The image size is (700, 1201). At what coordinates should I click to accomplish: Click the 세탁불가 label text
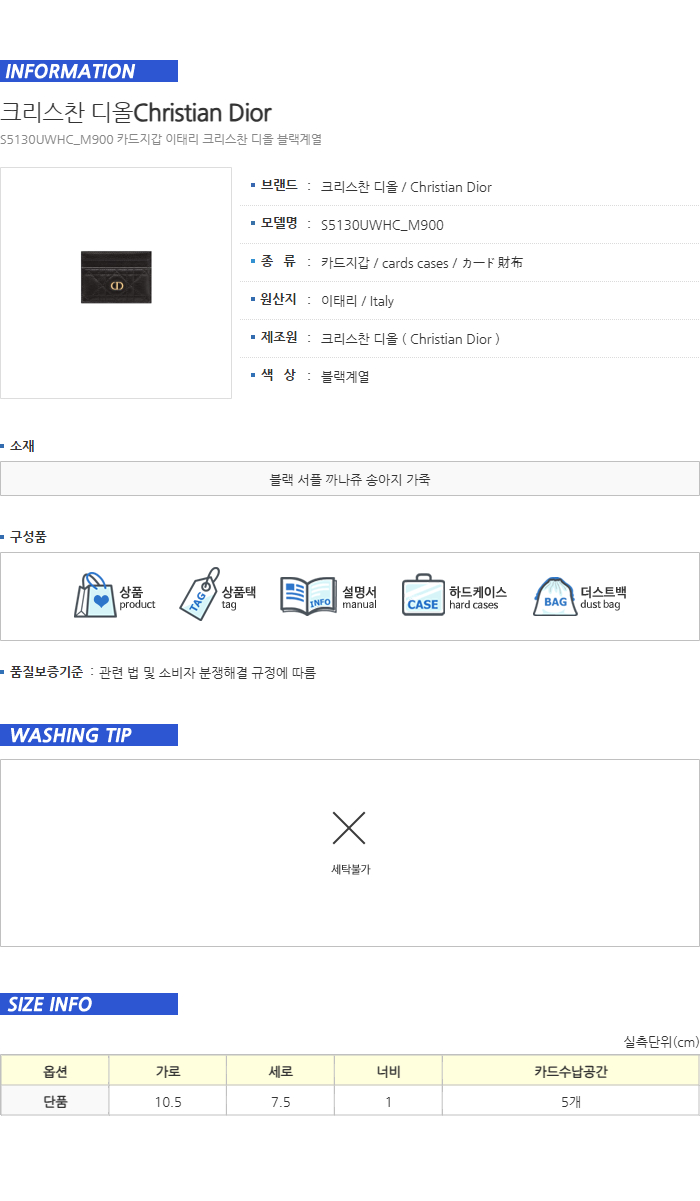coord(351,870)
